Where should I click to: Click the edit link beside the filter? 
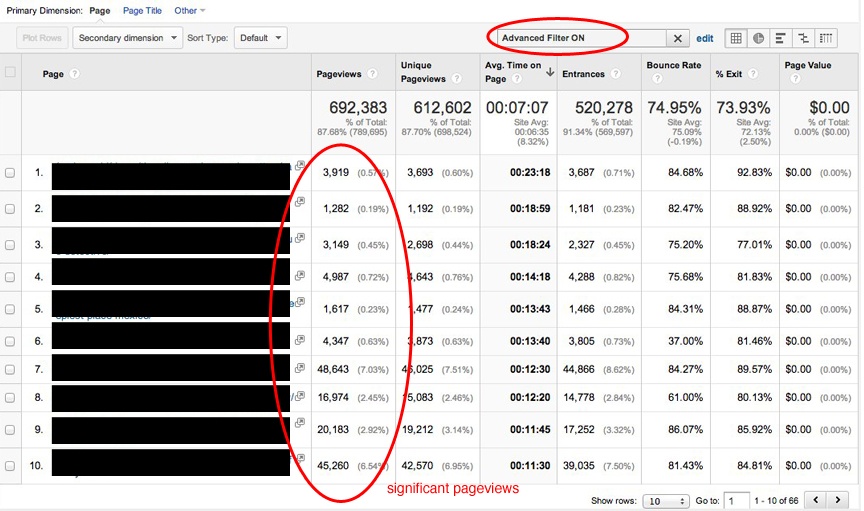tap(705, 38)
